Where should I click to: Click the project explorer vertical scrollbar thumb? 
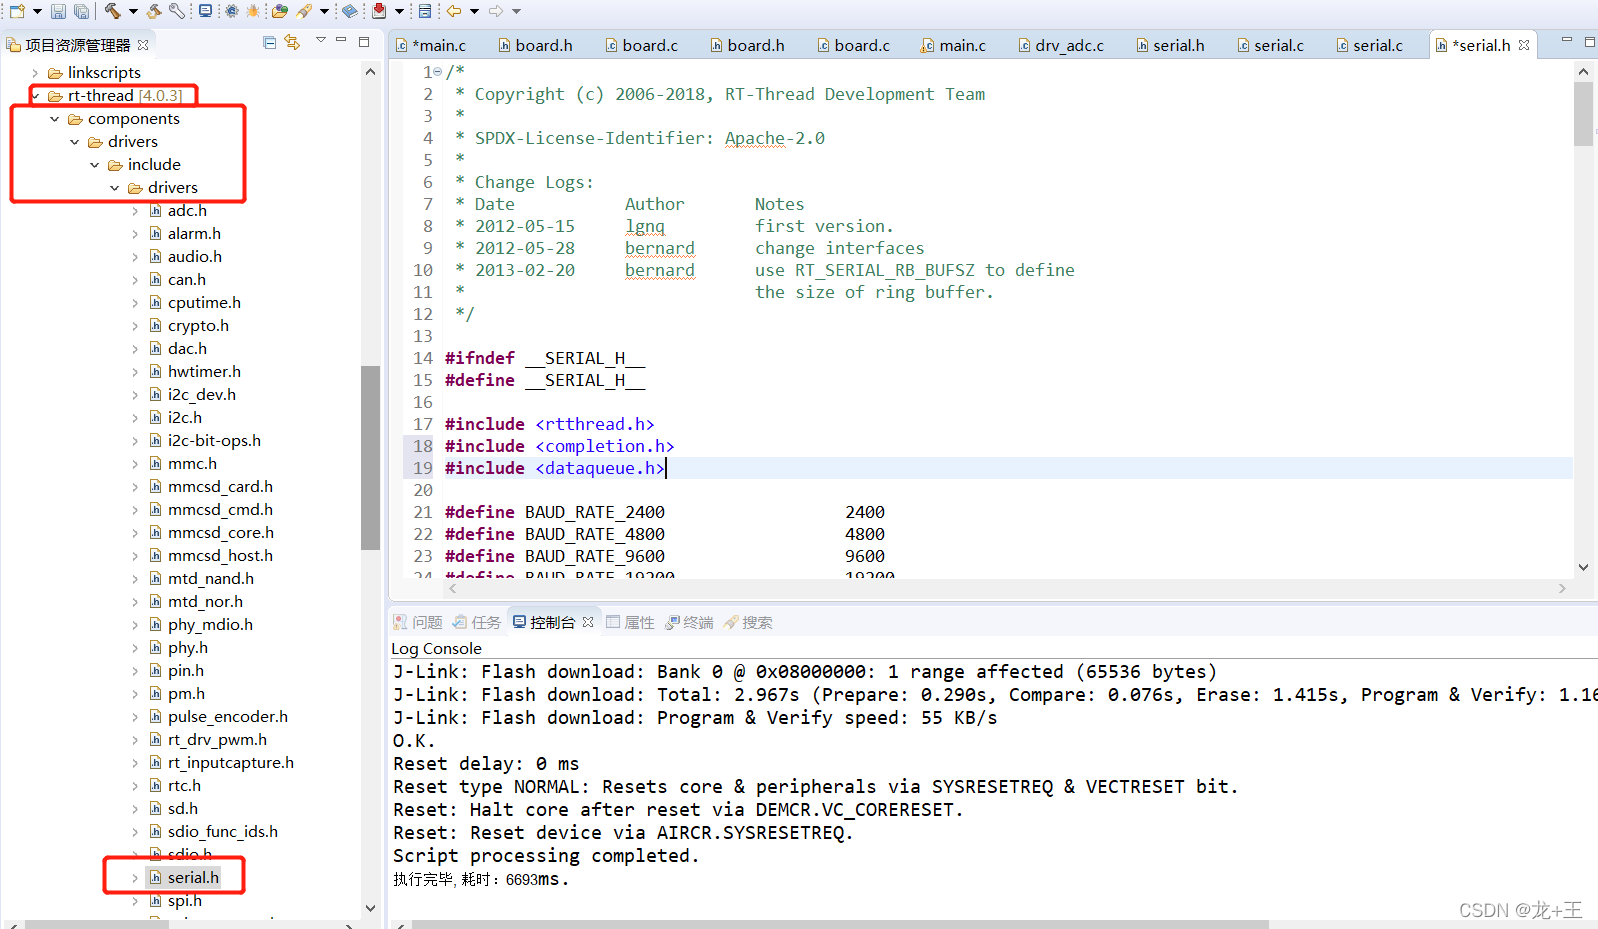370,458
